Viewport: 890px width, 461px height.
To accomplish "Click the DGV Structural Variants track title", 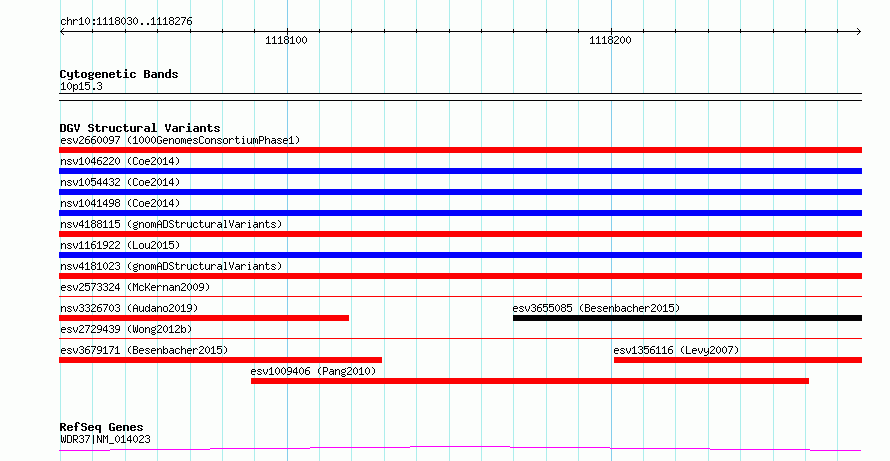I will coord(140,128).
